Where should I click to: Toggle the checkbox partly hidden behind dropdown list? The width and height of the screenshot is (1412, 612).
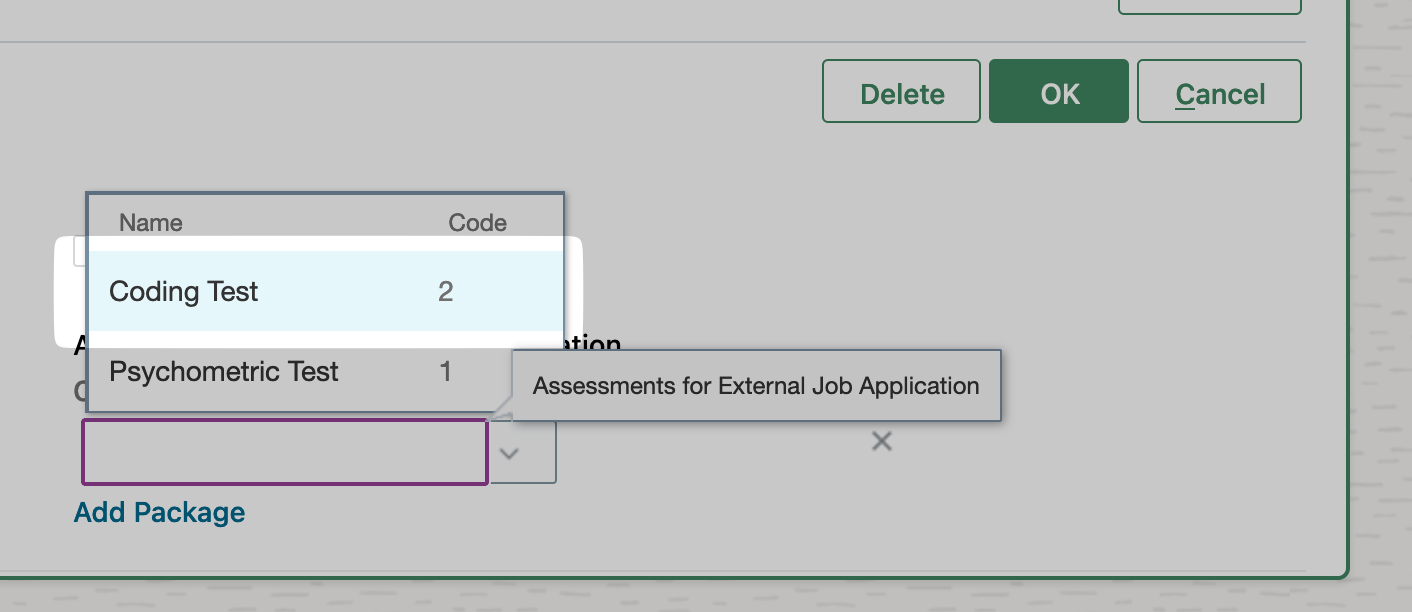click(x=80, y=253)
